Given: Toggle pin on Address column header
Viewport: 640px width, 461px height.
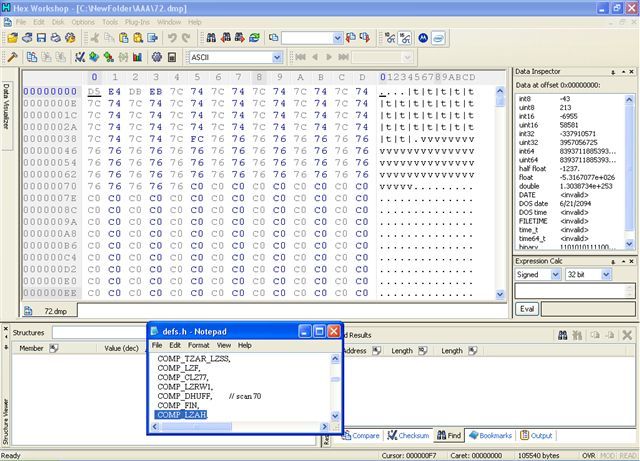Looking at the screenshot, I should click(376, 351).
